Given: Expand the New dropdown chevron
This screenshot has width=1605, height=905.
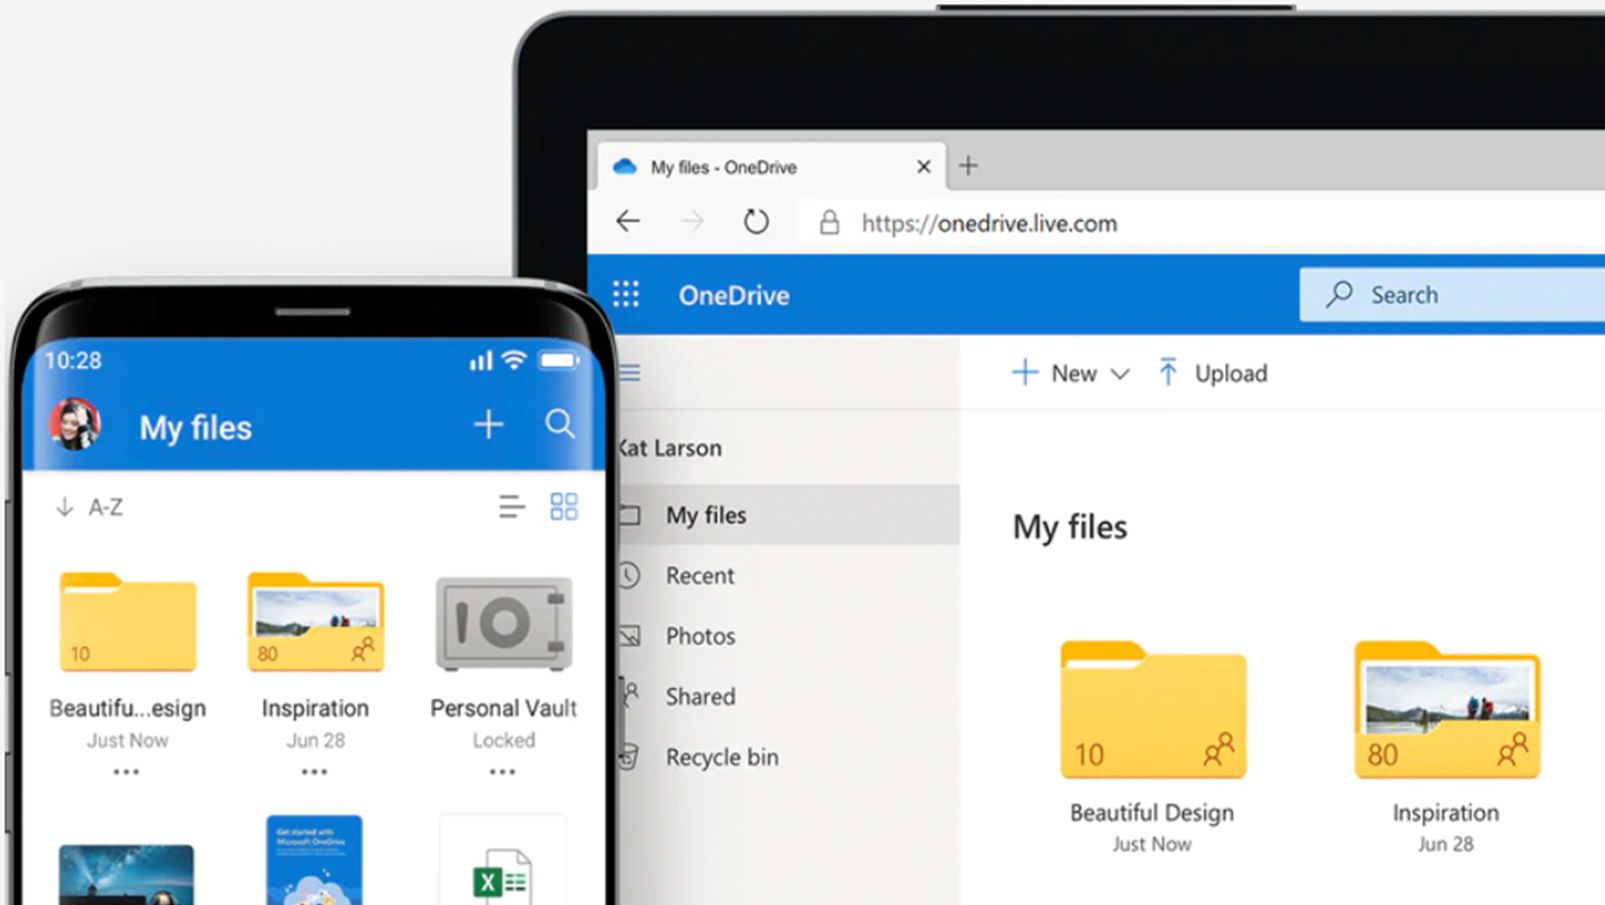Looking at the screenshot, I should (1121, 374).
